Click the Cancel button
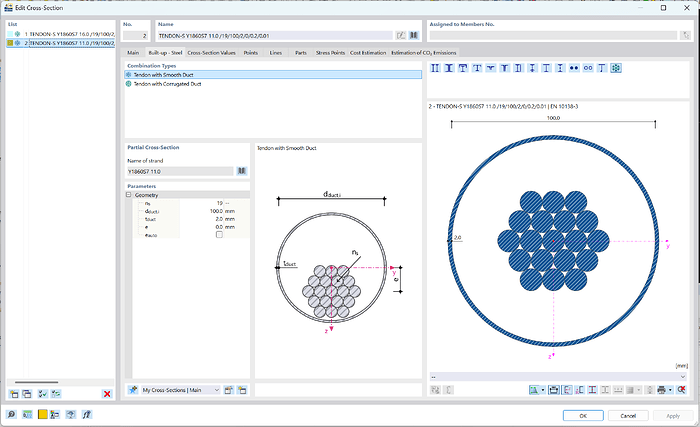The width and height of the screenshot is (700, 427). click(x=628, y=415)
